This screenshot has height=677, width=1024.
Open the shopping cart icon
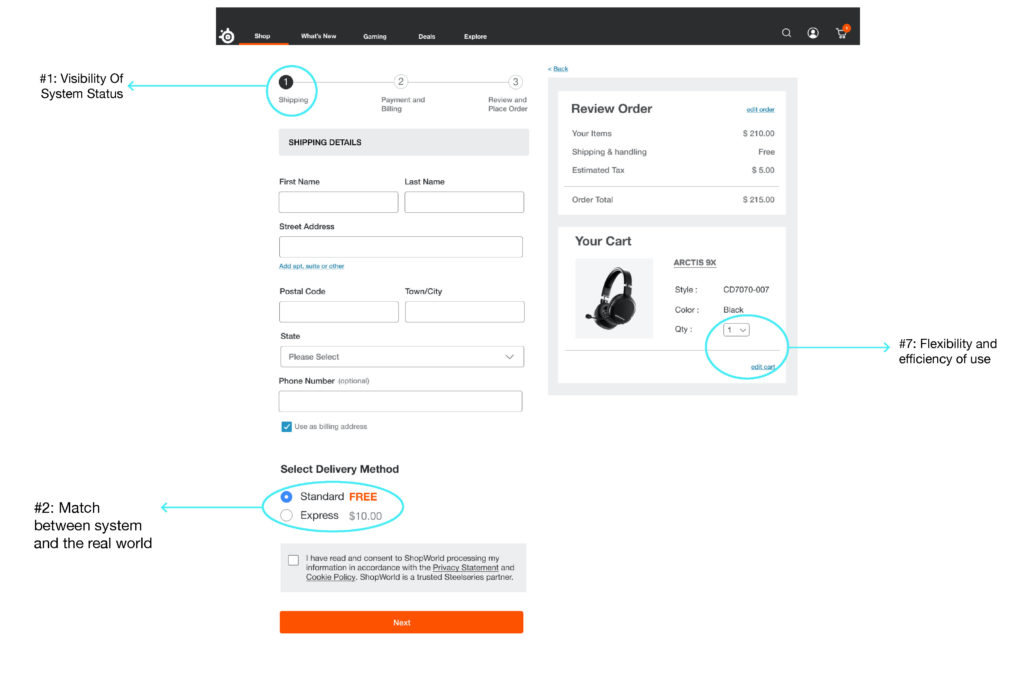coord(841,33)
